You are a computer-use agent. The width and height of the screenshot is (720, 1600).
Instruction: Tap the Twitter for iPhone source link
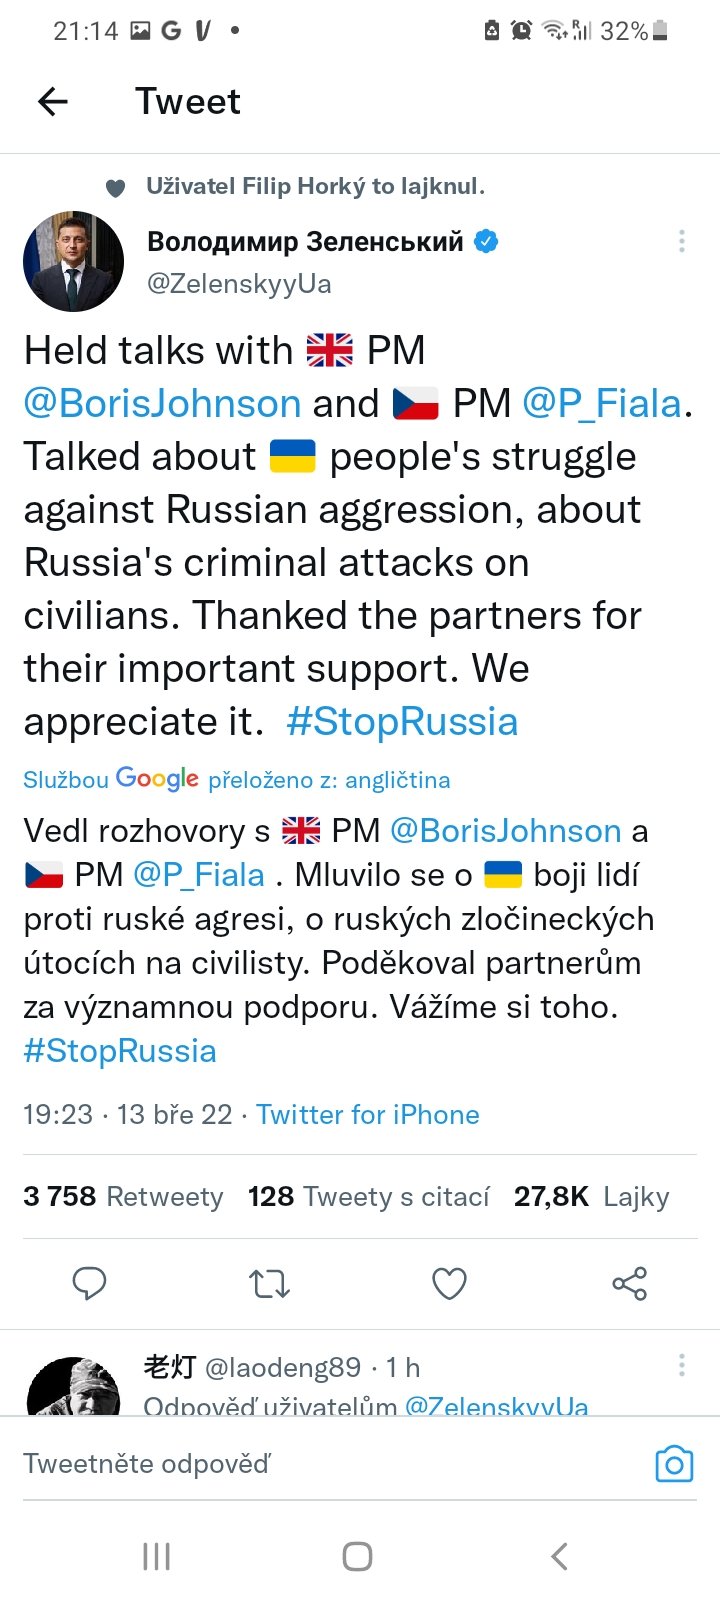(x=368, y=1114)
